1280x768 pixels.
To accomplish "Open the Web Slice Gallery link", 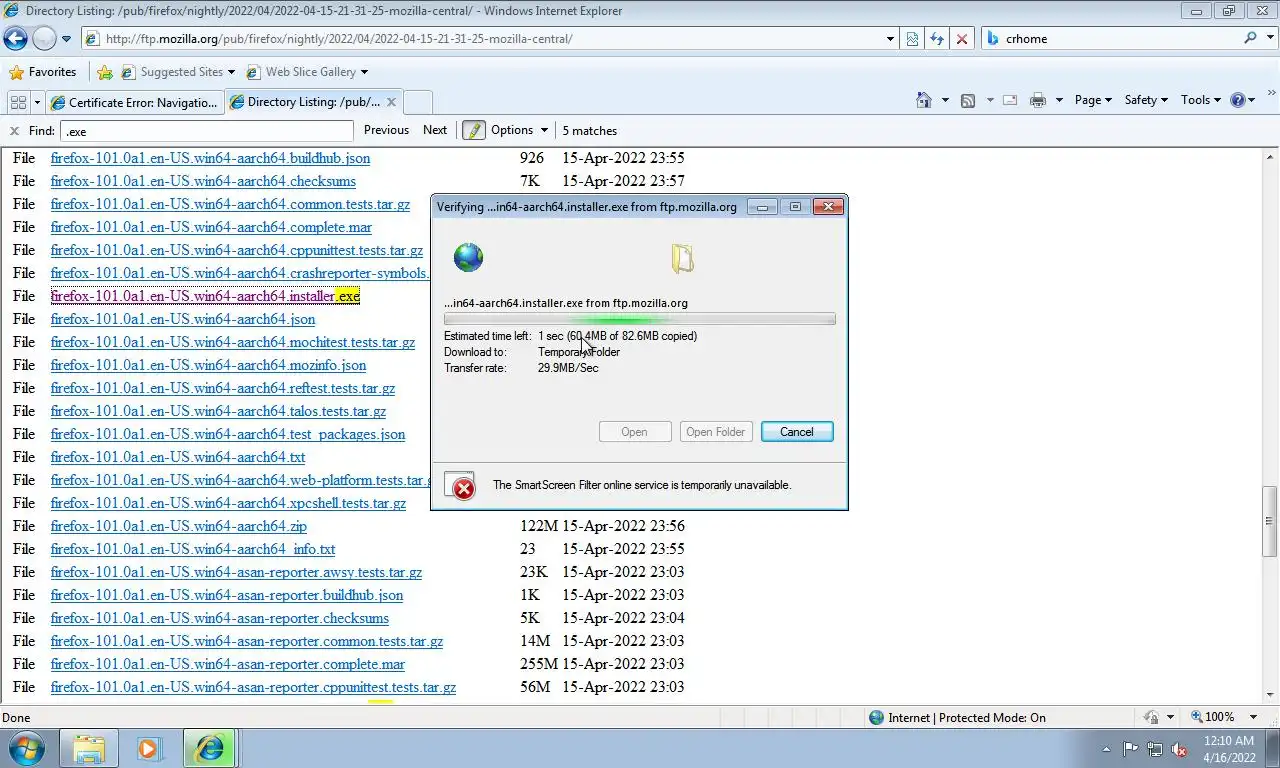I will tap(306, 72).
